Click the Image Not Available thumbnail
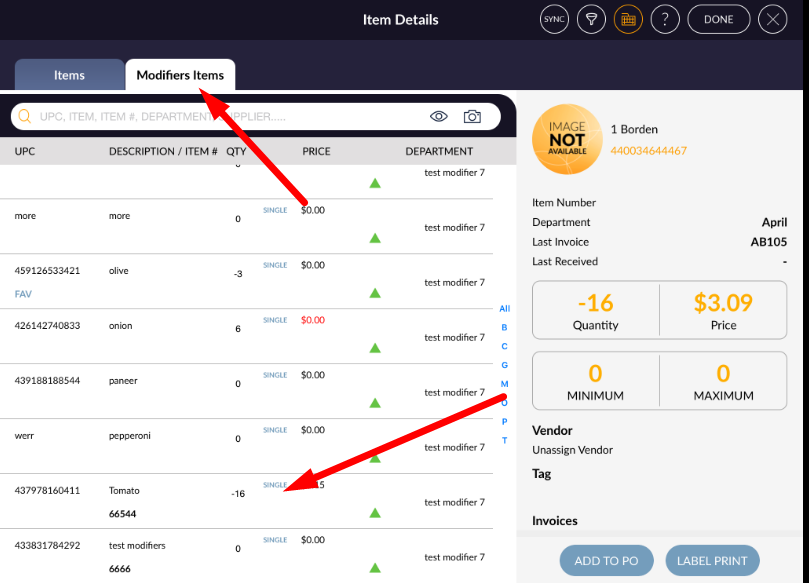809x583 pixels. tap(566, 140)
